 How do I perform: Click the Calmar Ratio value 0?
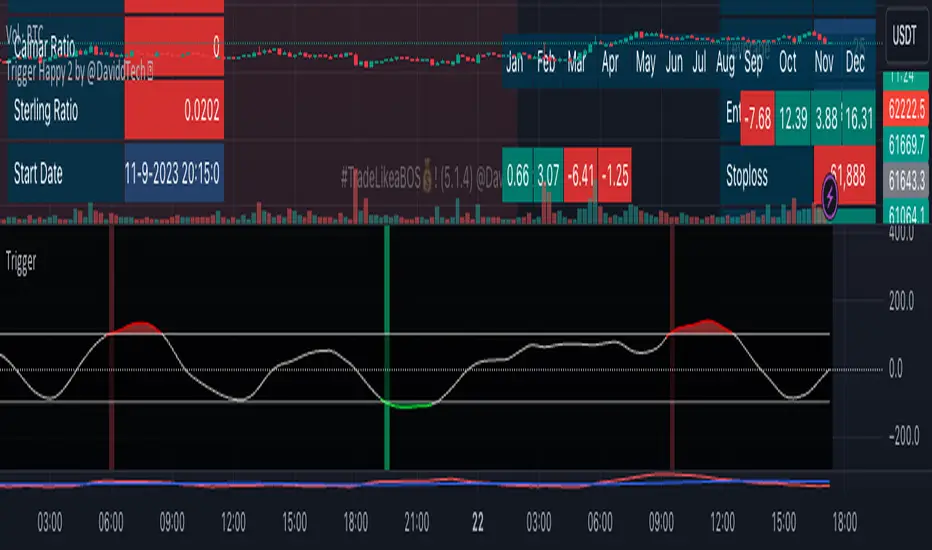(174, 46)
